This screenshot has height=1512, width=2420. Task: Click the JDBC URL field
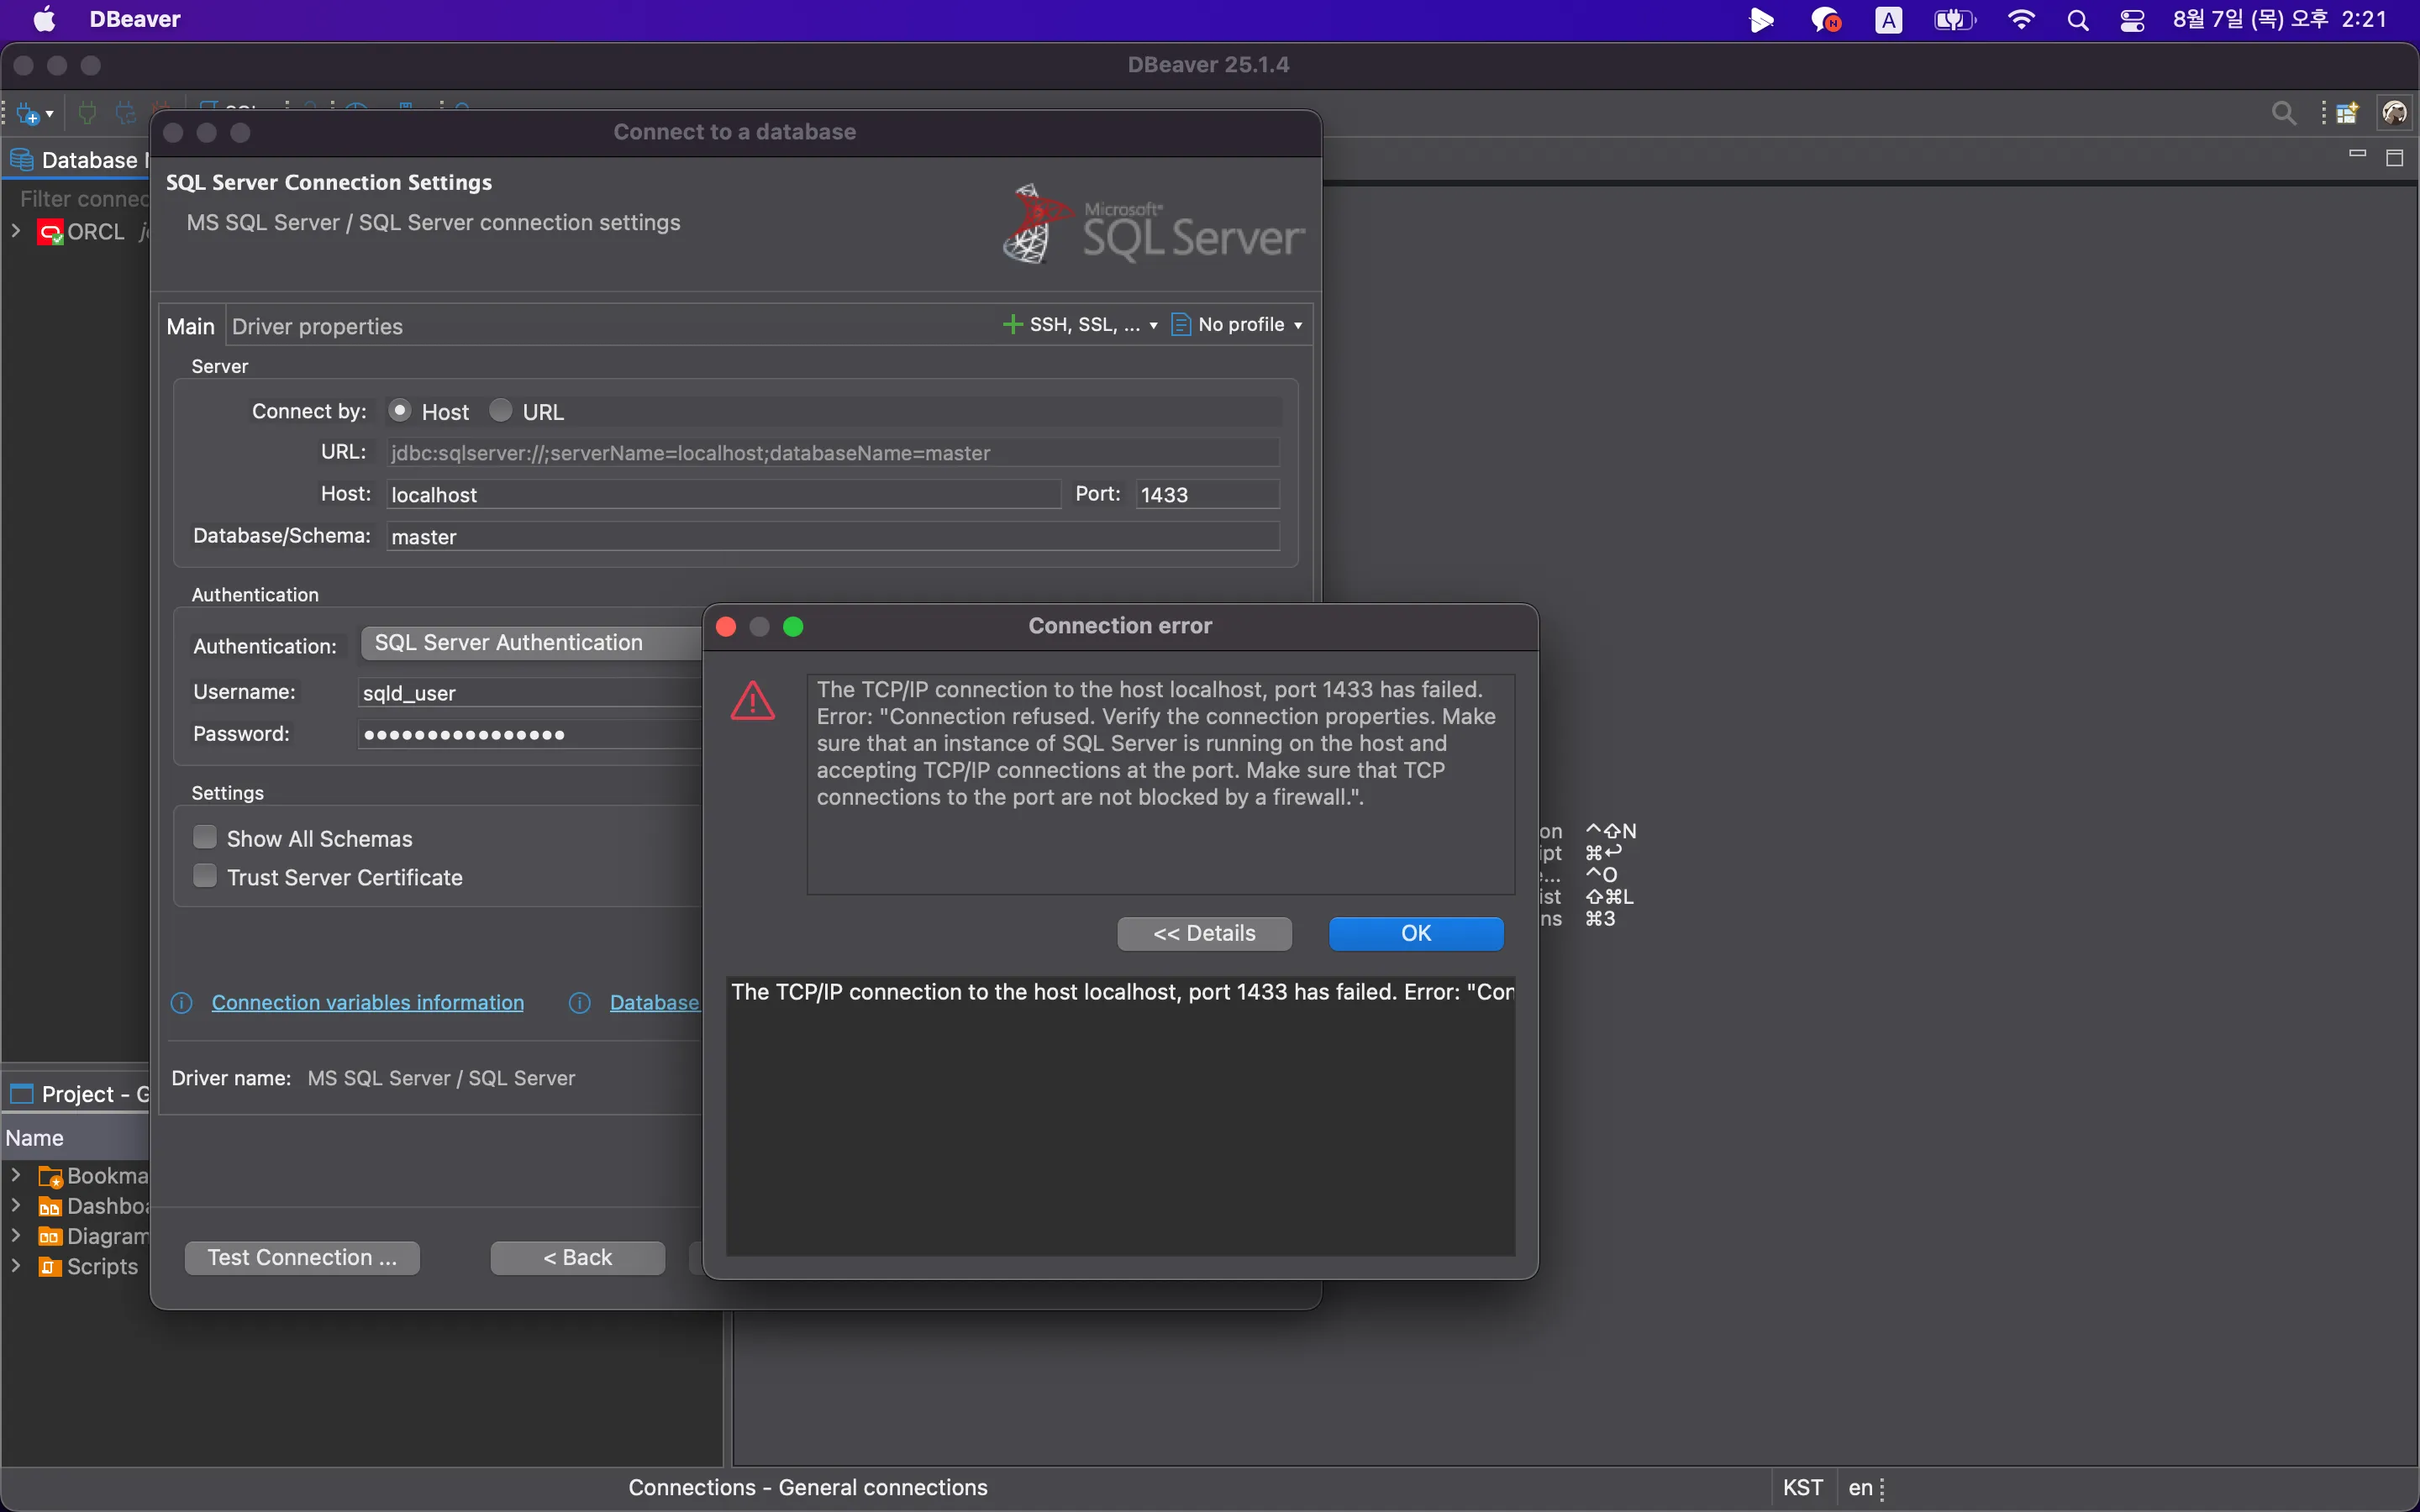tap(833, 453)
